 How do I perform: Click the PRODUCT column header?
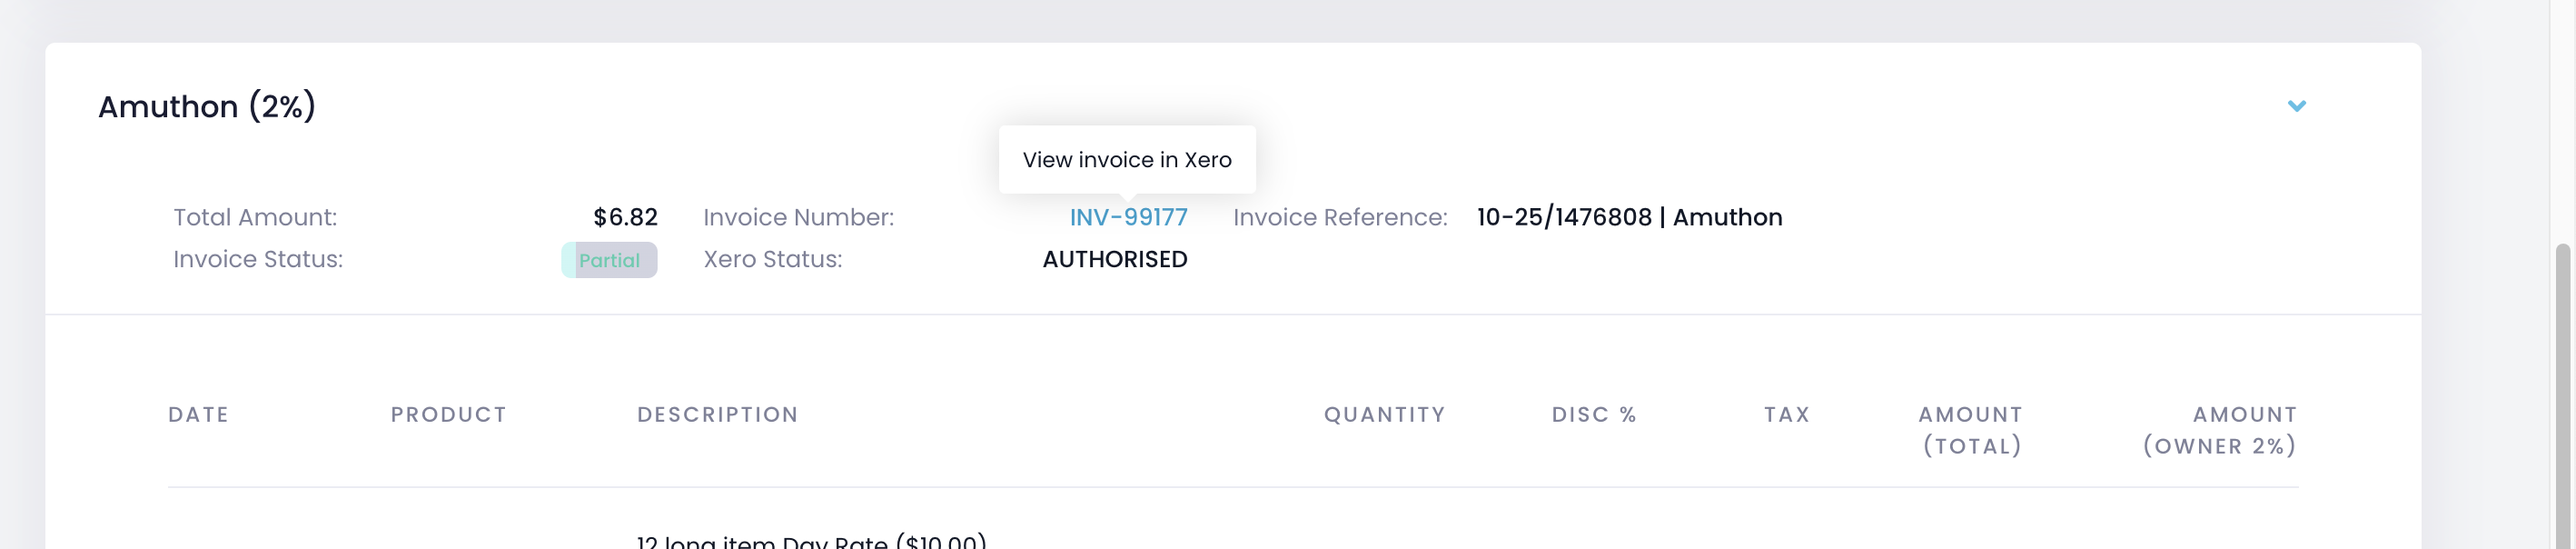point(448,414)
